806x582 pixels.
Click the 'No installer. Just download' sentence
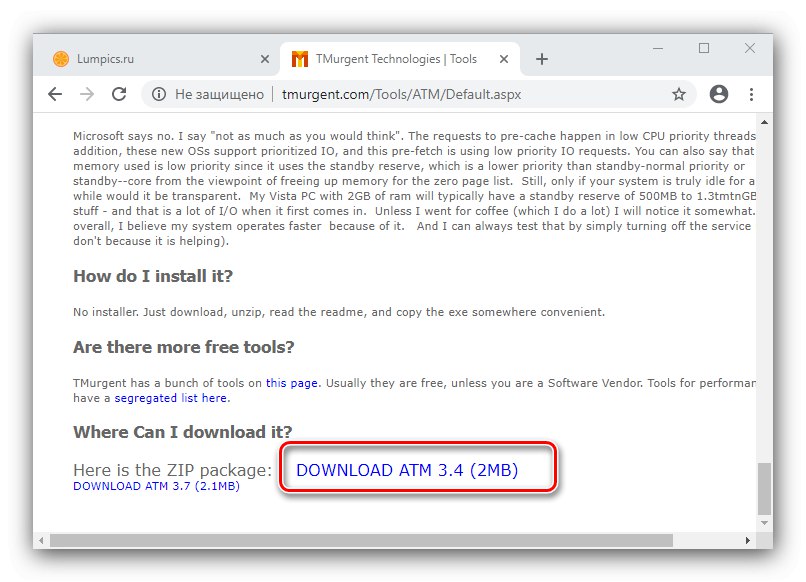(x=339, y=312)
